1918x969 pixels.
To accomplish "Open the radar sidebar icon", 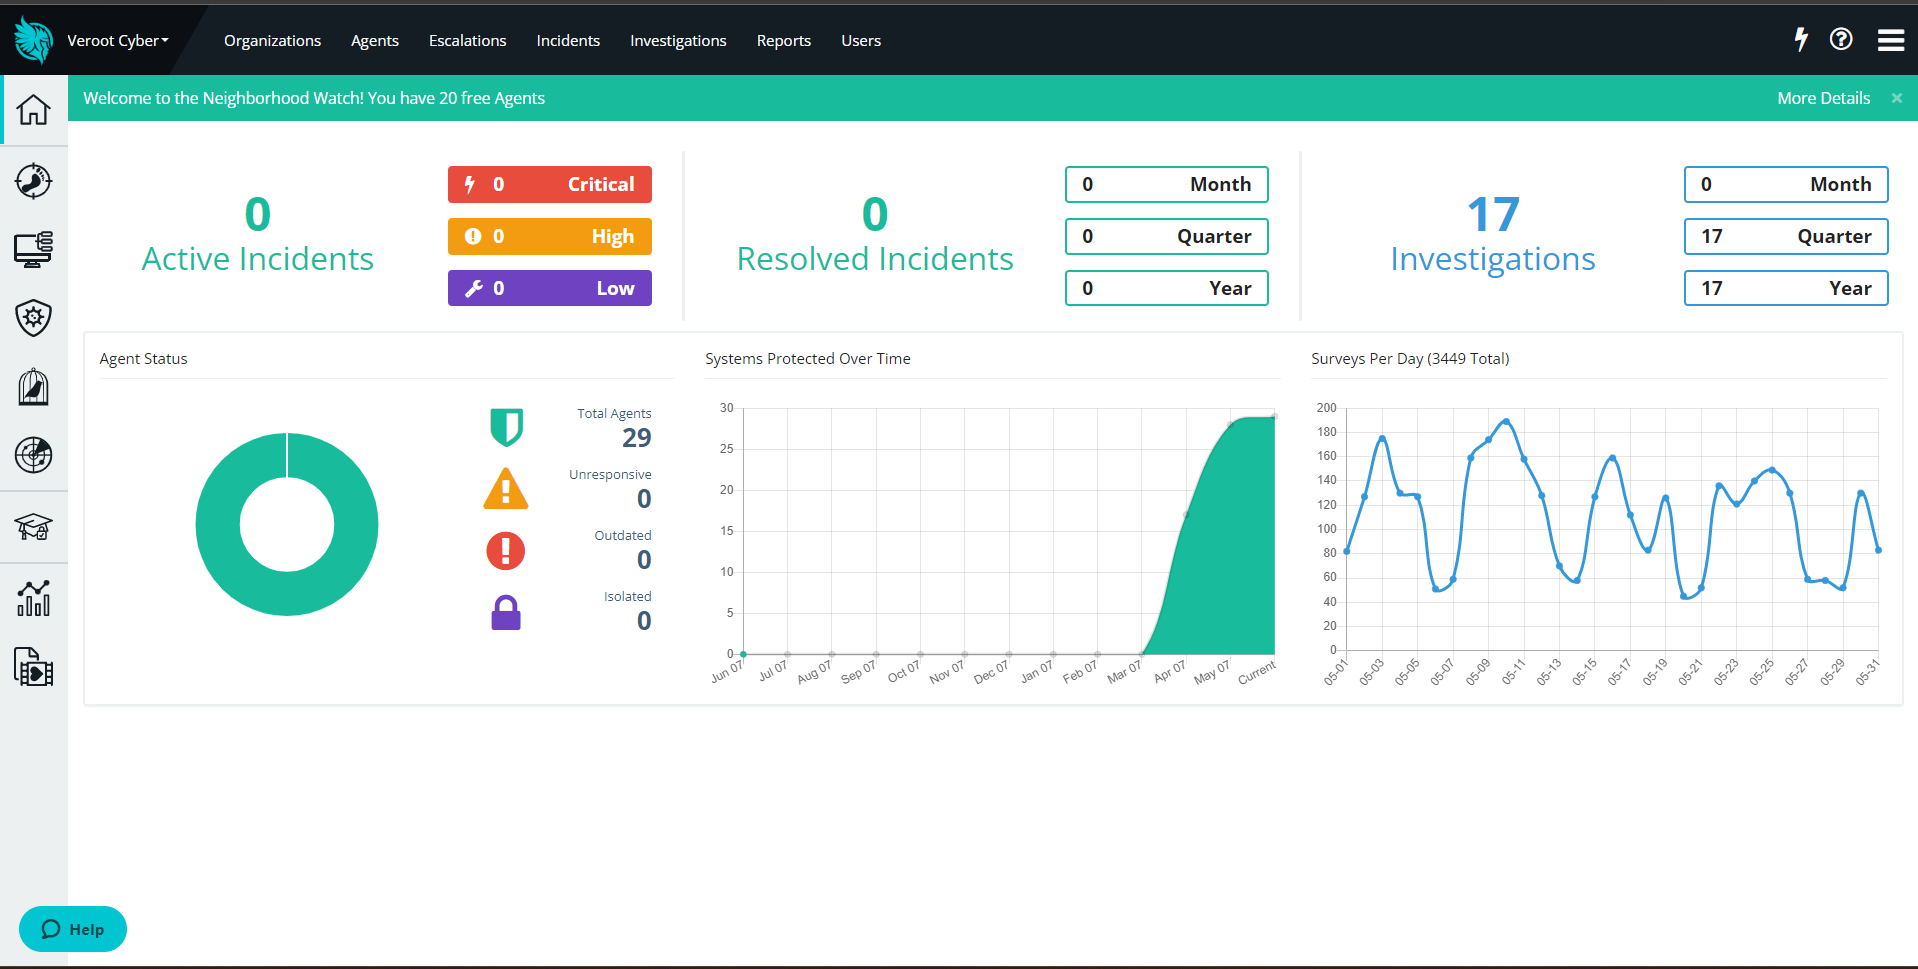I will tap(33, 455).
